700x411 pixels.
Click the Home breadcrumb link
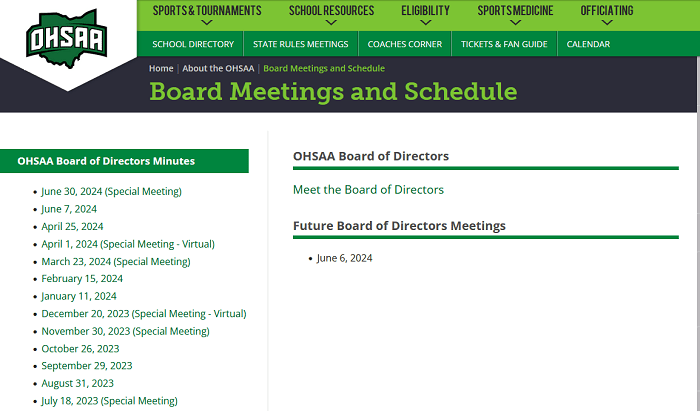[x=161, y=68]
